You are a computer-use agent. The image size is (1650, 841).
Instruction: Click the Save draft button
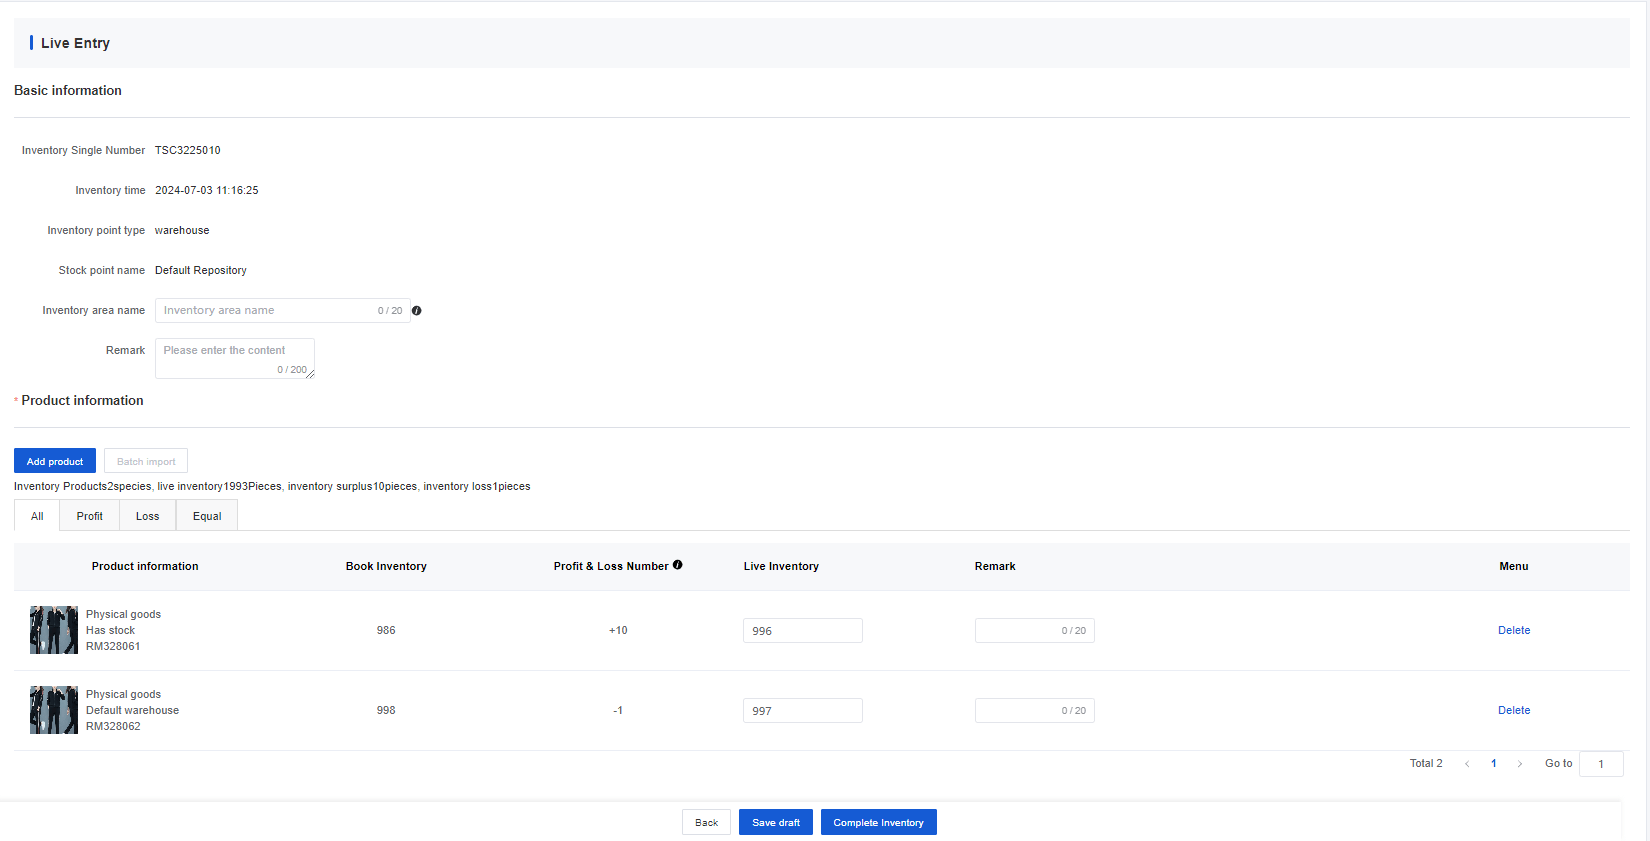pyautogui.click(x=776, y=822)
